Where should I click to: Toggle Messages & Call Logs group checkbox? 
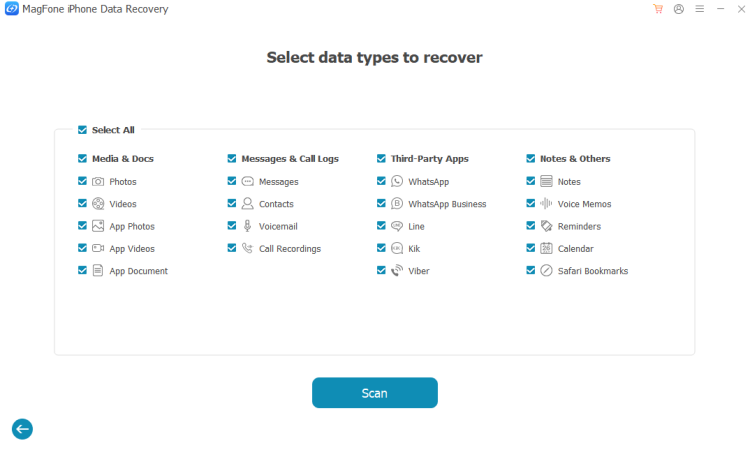pyautogui.click(x=232, y=158)
